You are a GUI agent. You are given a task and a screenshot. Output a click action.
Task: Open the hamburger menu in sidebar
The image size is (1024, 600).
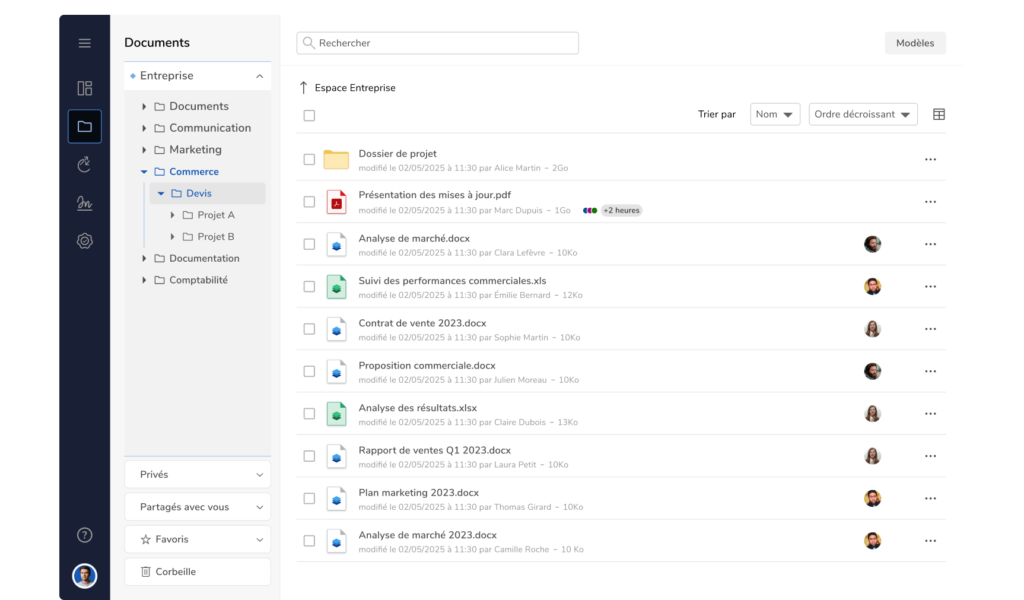pos(85,43)
